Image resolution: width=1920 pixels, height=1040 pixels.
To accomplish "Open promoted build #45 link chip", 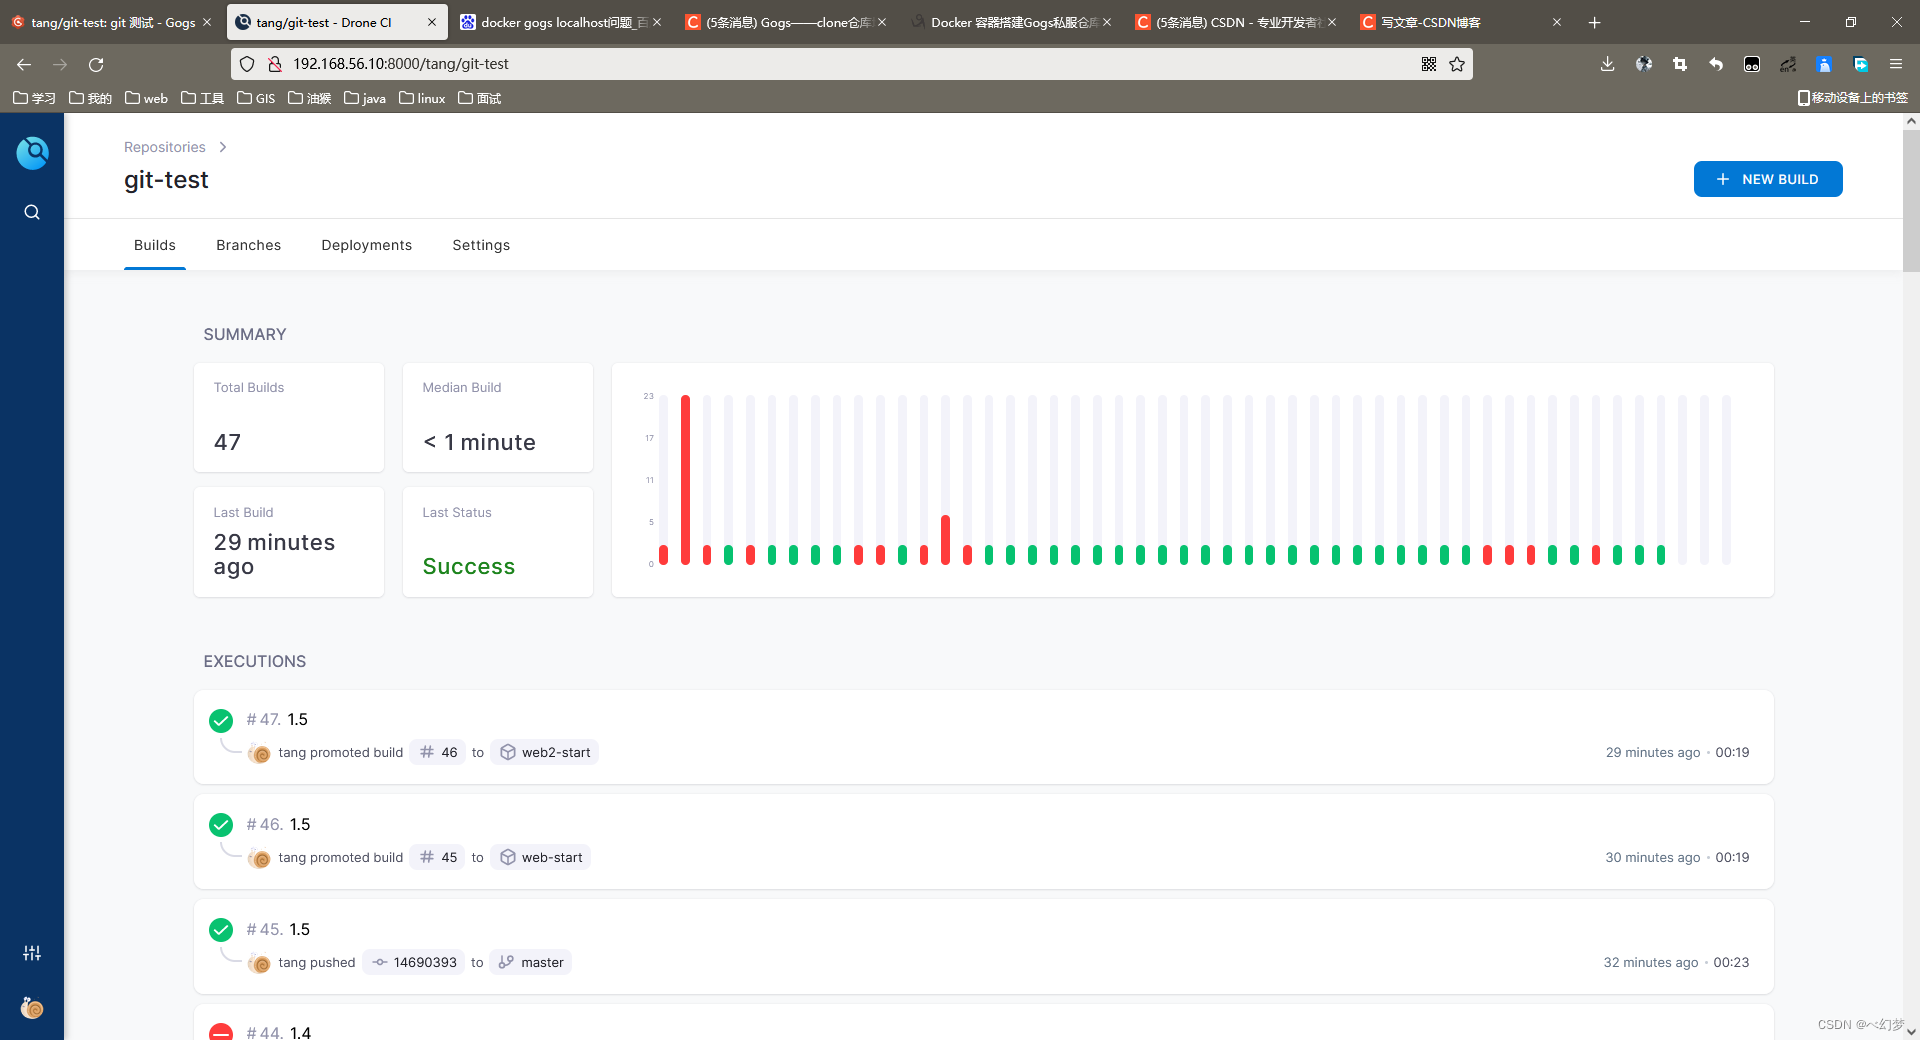I will (438, 857).
